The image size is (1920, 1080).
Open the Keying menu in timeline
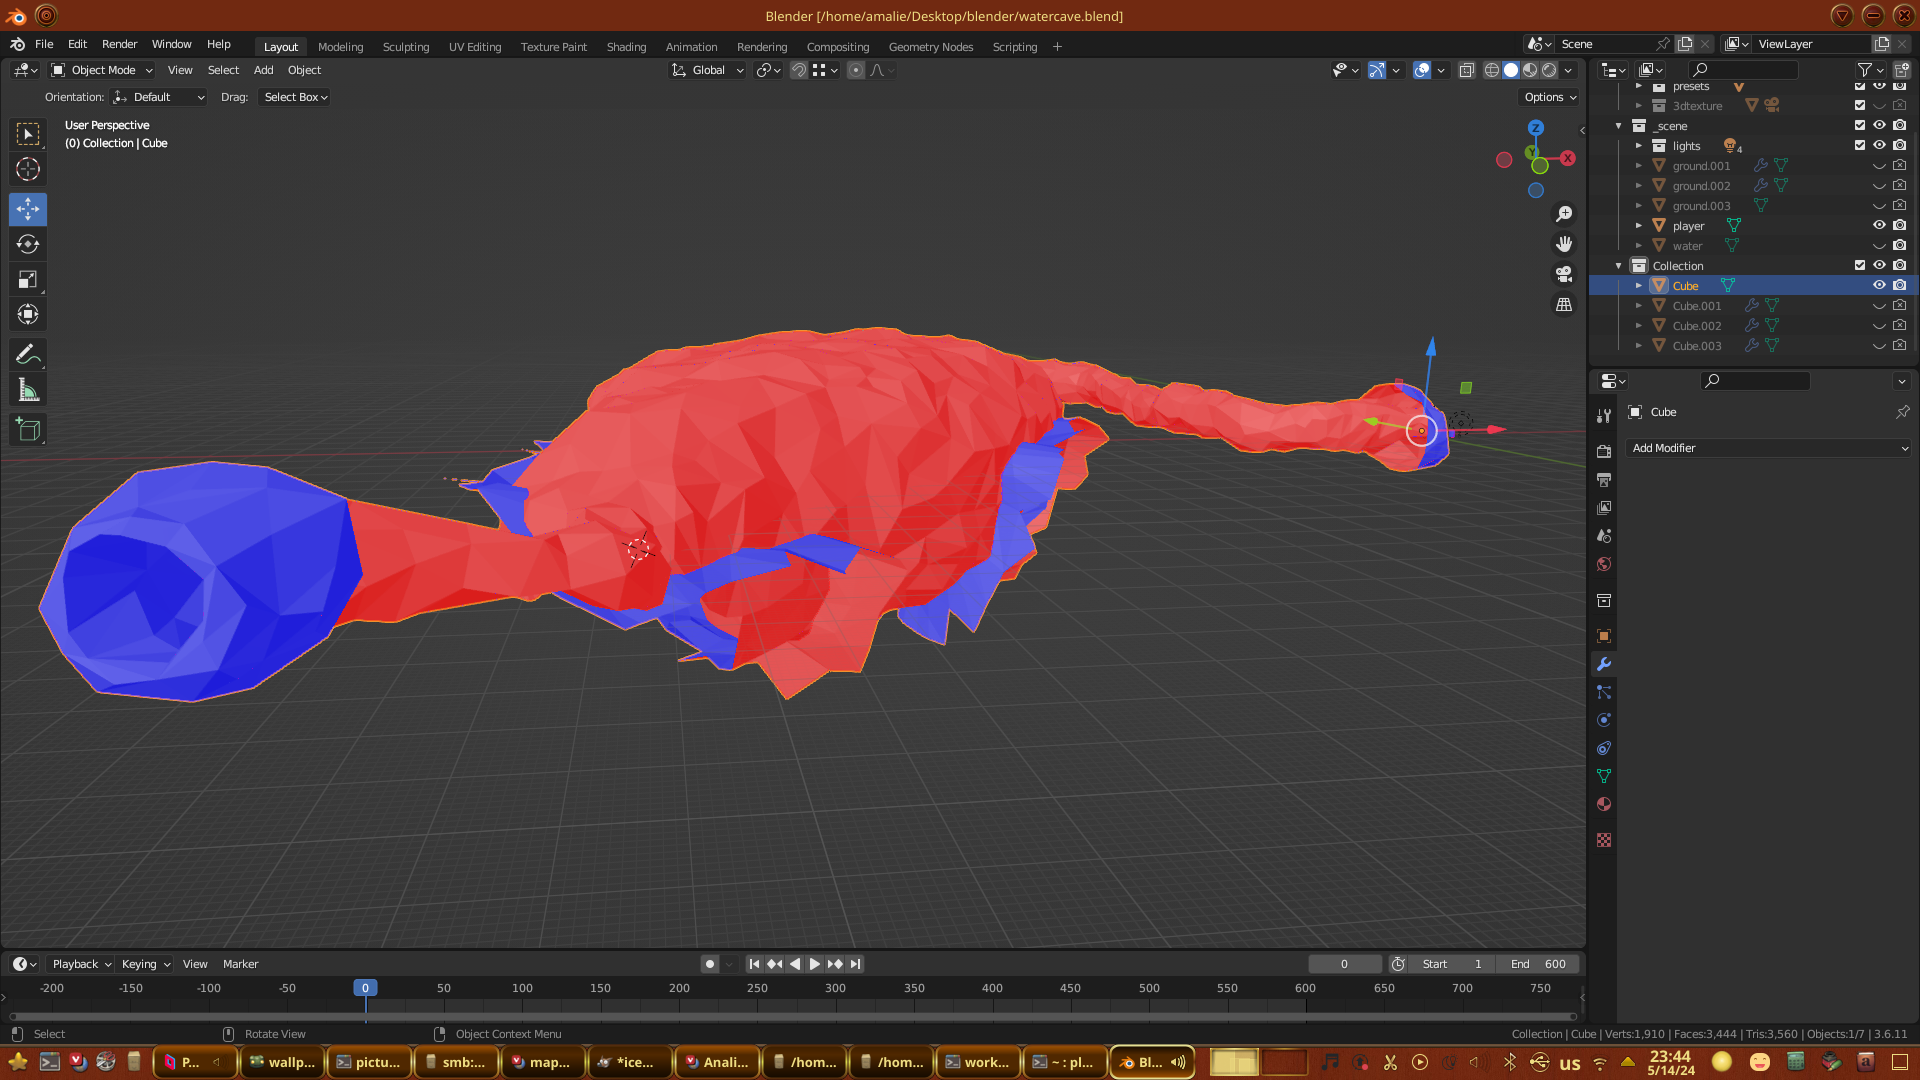tap(145, 964)
